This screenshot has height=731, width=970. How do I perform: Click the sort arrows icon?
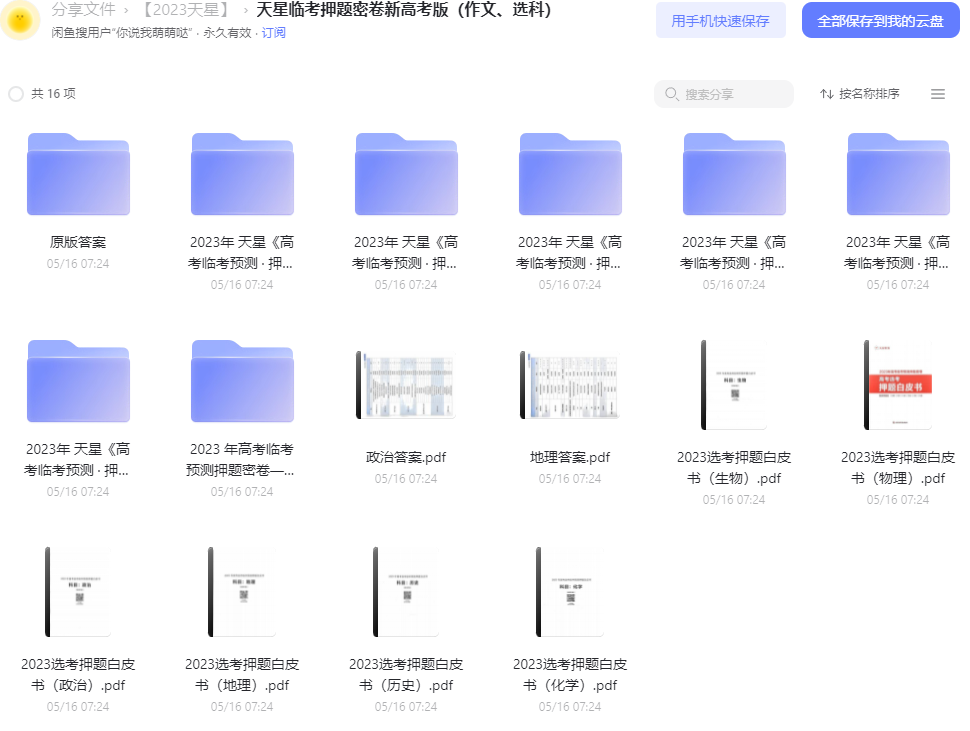[x=826, y=94]
